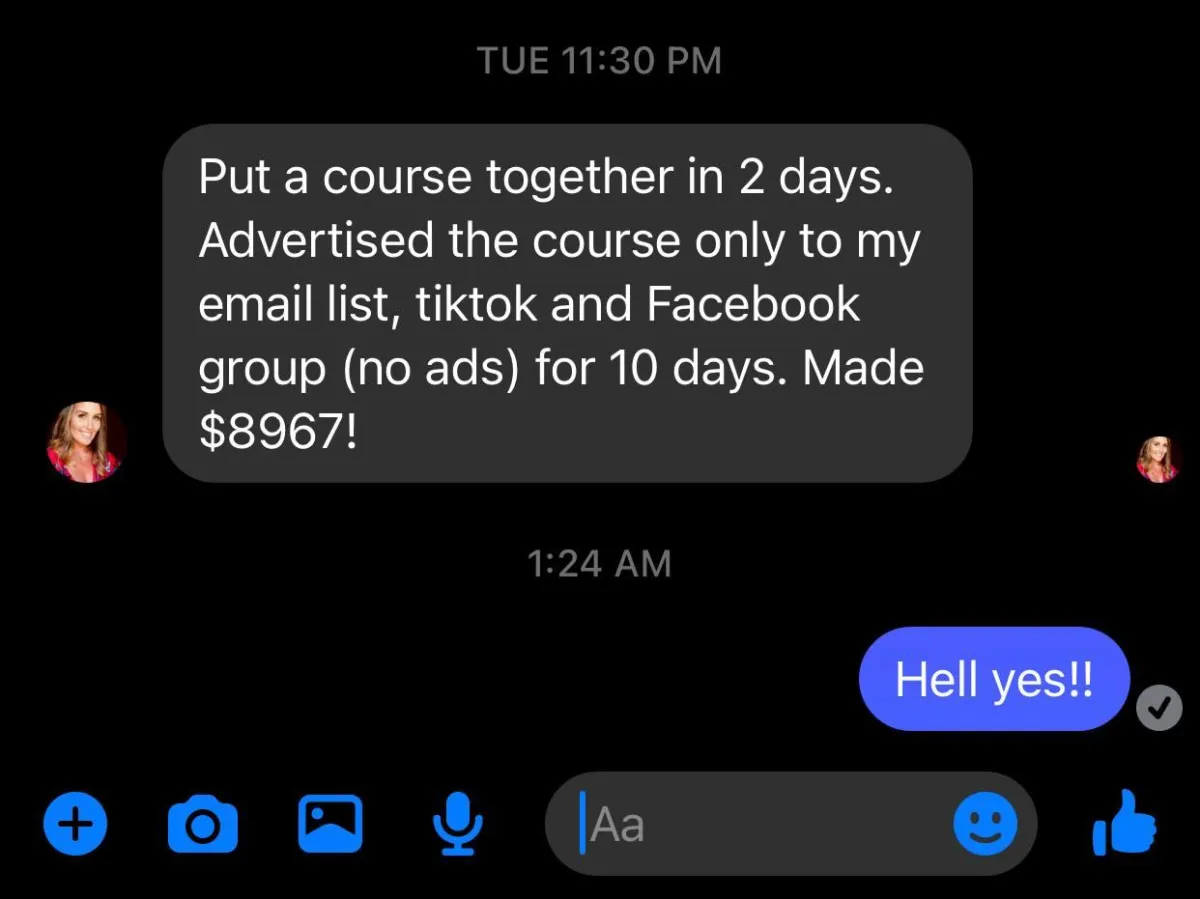Tap the 1:24 AM timestamp
This screenshot has height=899, width=1200.
point(599,564)
